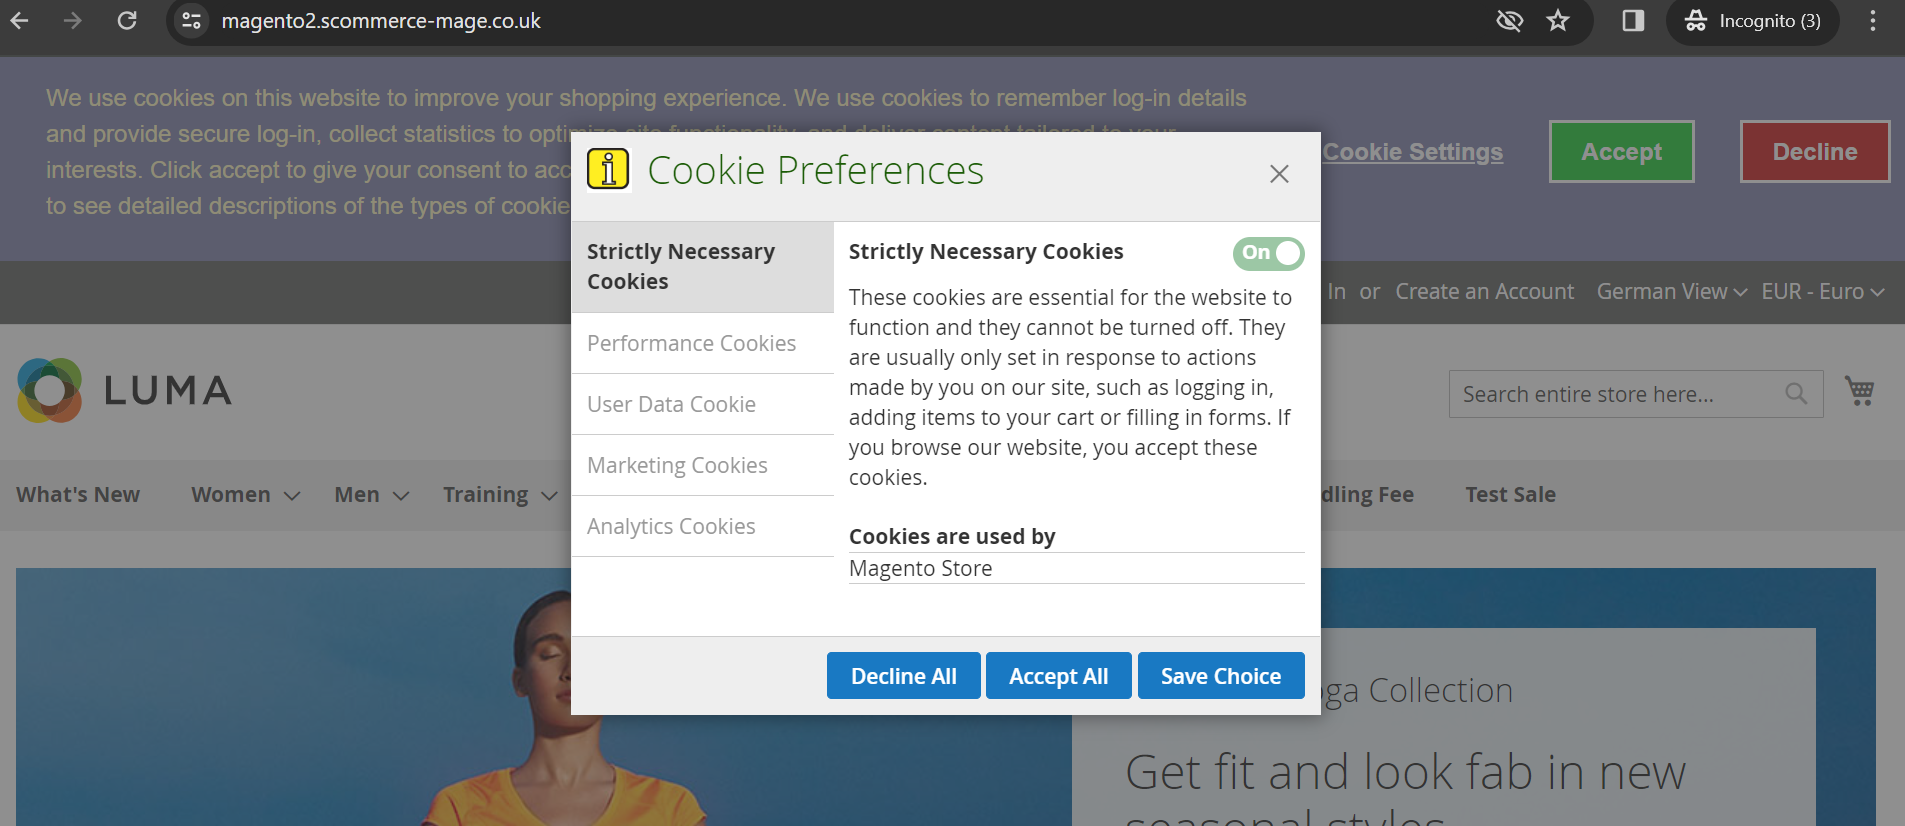Open the Chrome three-dot menu
The image size is (1905, 826).
click(x=1873, y=21)
